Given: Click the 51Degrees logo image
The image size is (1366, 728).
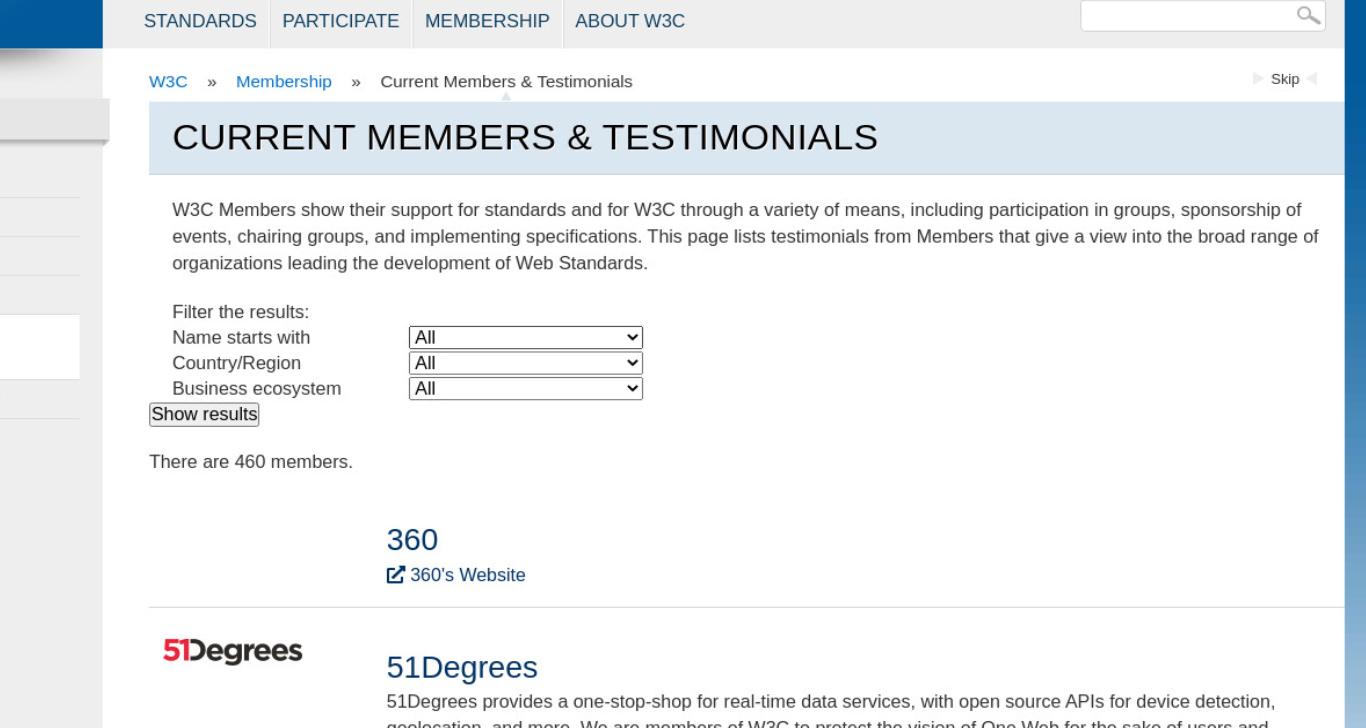Looking at the screenshot, I should pos(232,651).
